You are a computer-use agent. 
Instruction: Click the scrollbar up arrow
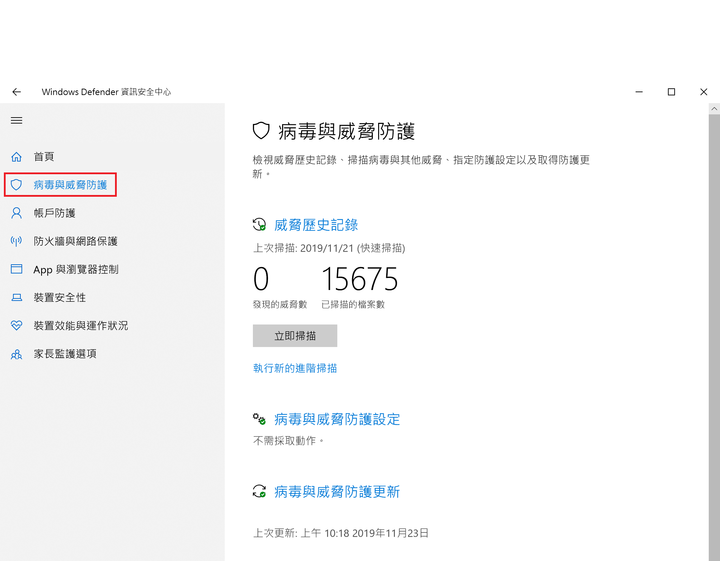pyautogui.click(x=714, y=109)
